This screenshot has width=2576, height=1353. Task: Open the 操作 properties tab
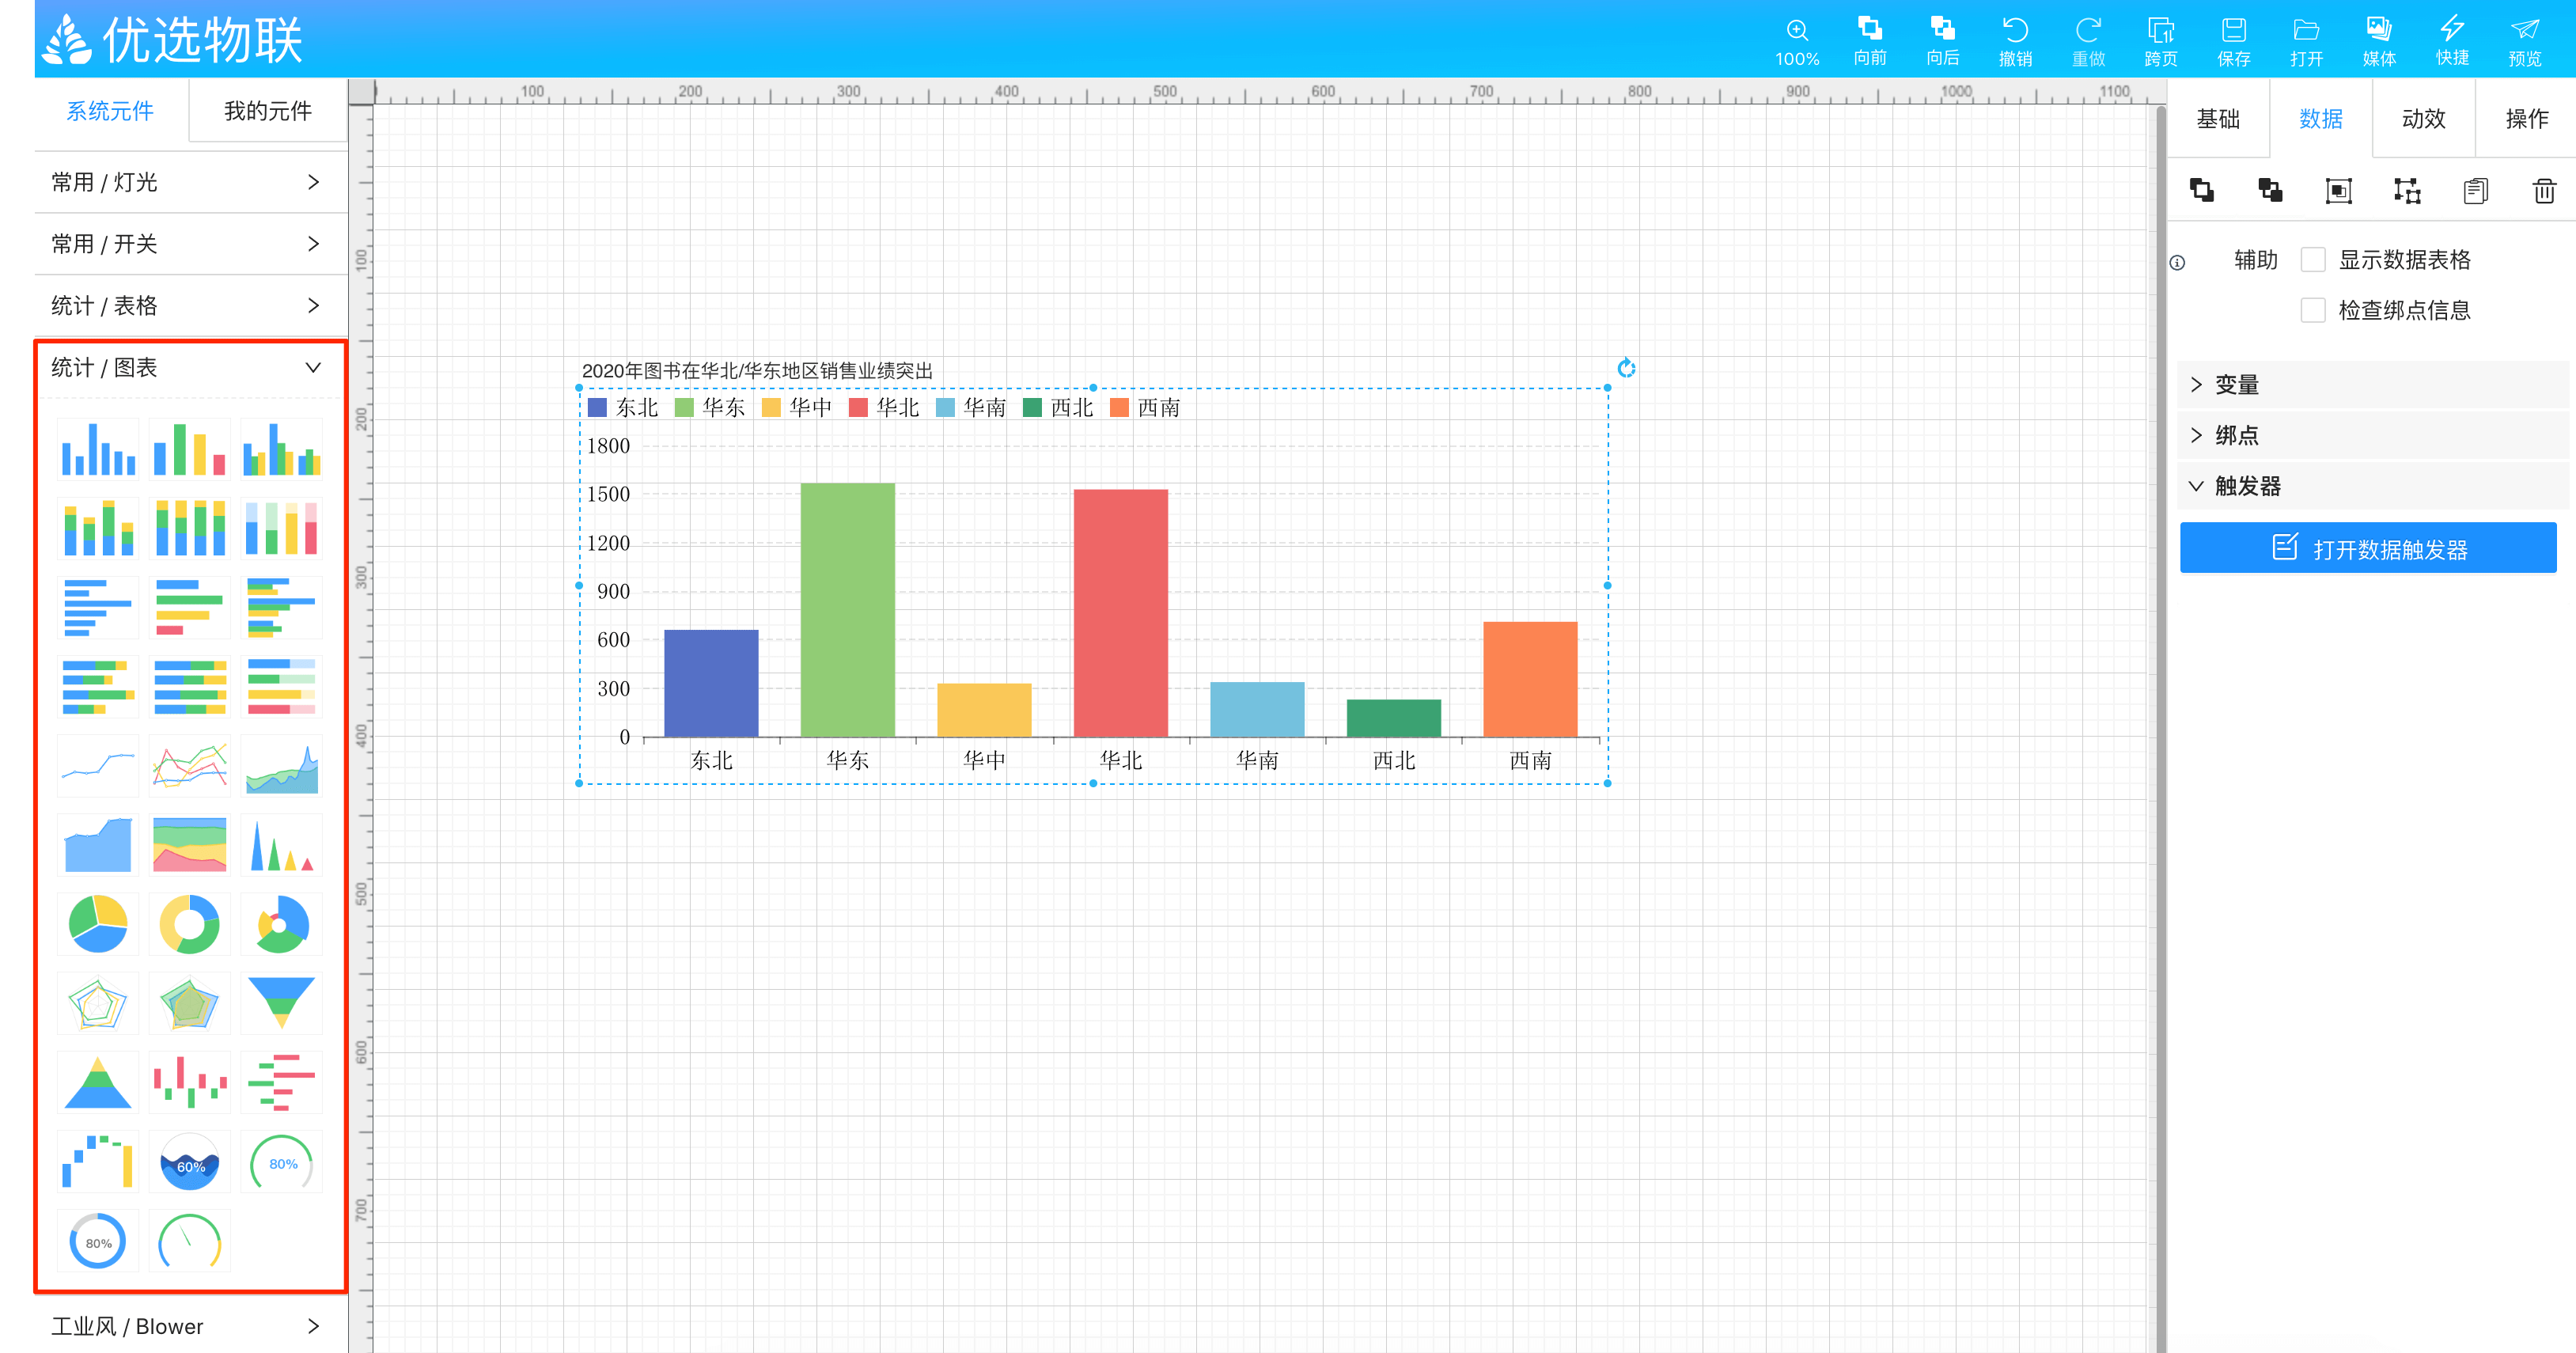[x=2526, y=119]
